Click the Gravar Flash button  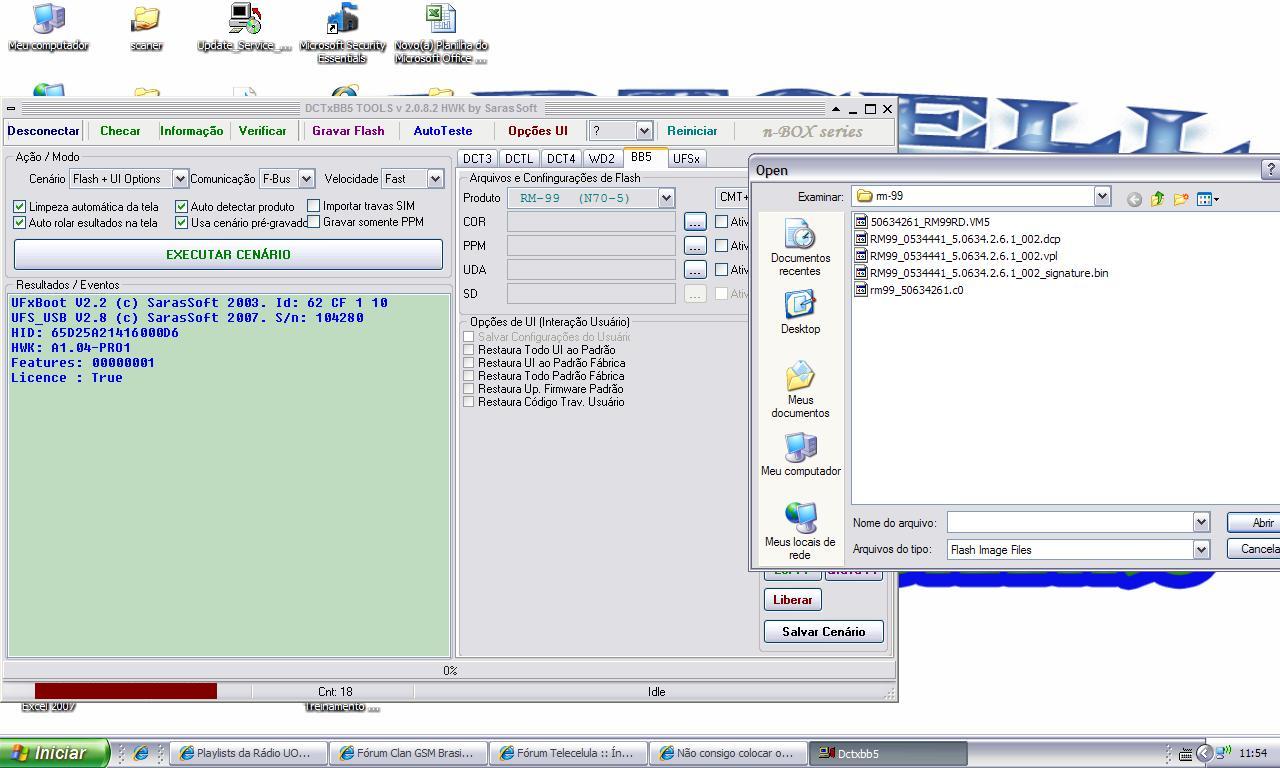pyautogui.click(x=348, y=131)
